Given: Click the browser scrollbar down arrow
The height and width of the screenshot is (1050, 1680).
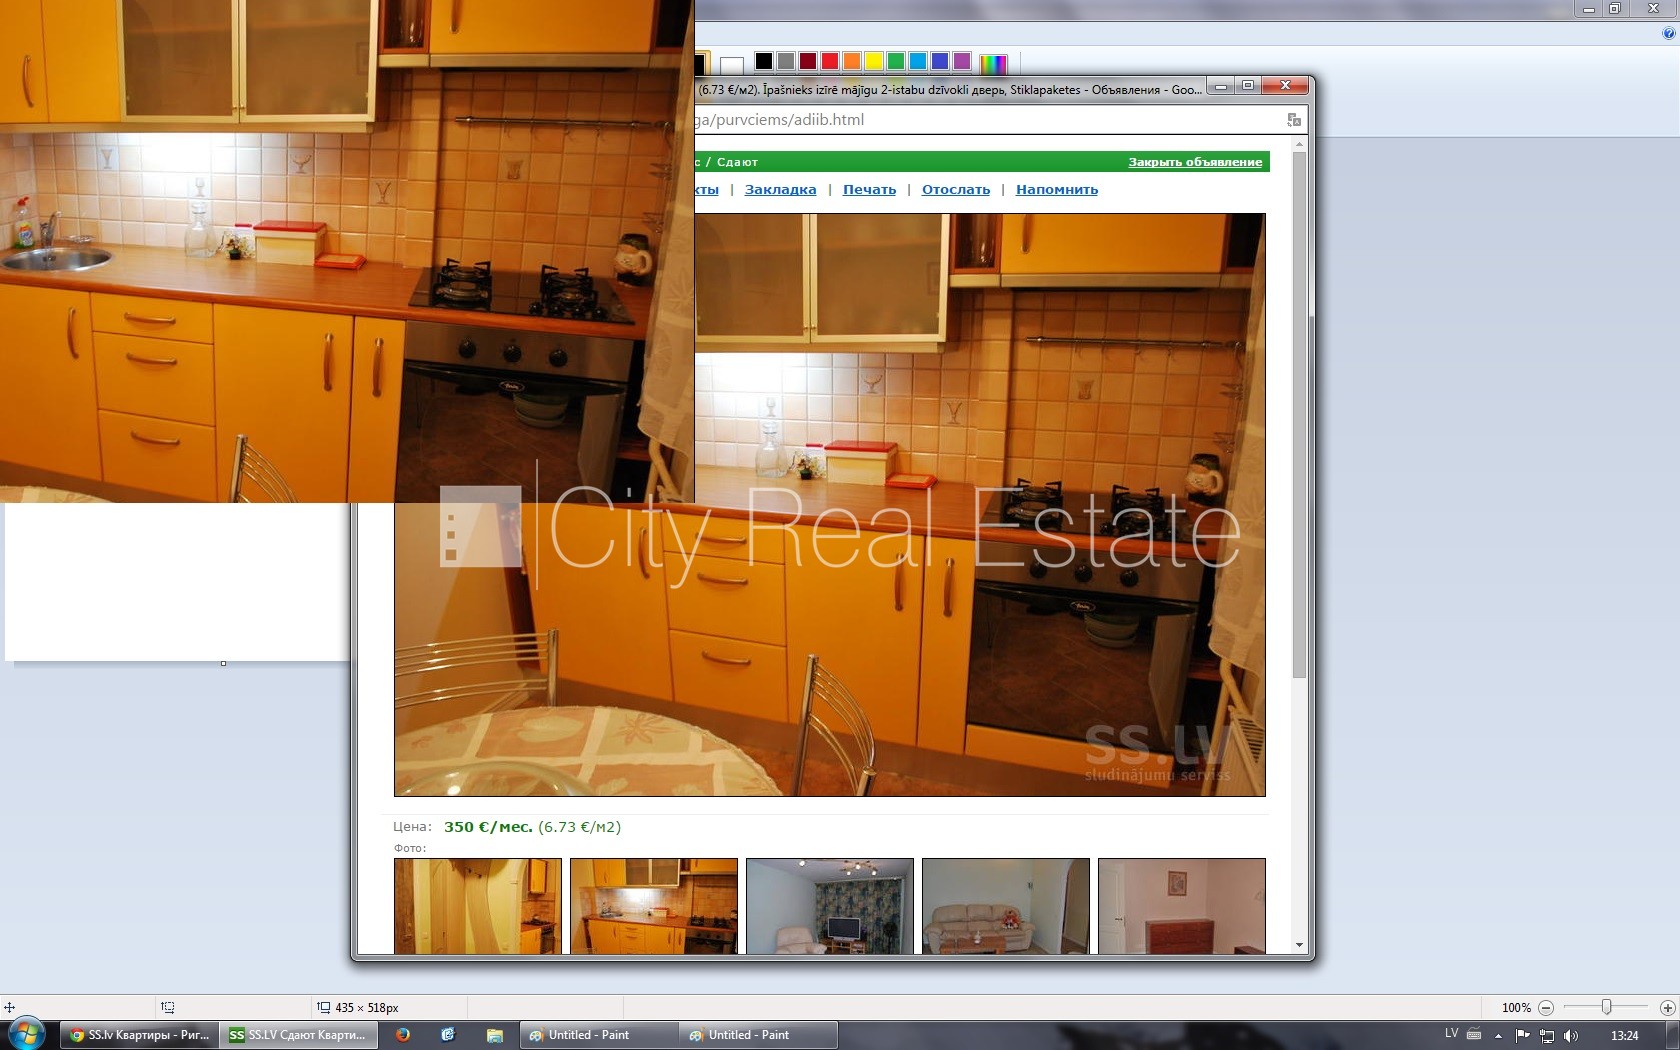Looking at the screenshot, I should (1299, 945).
